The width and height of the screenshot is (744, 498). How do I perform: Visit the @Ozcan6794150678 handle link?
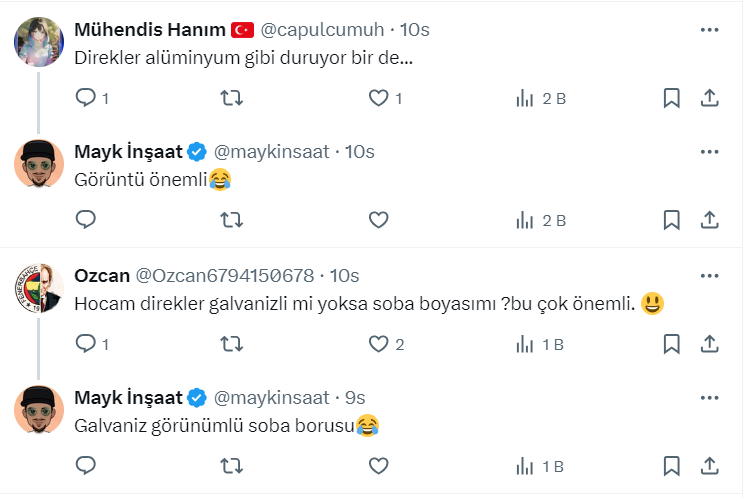[224, 275]
